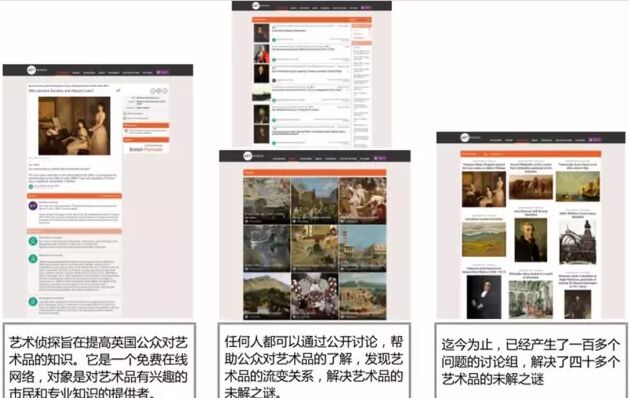Open the classical ruins landscape tile
This screenshot has width=629, height=400.
tap(363, 296)
